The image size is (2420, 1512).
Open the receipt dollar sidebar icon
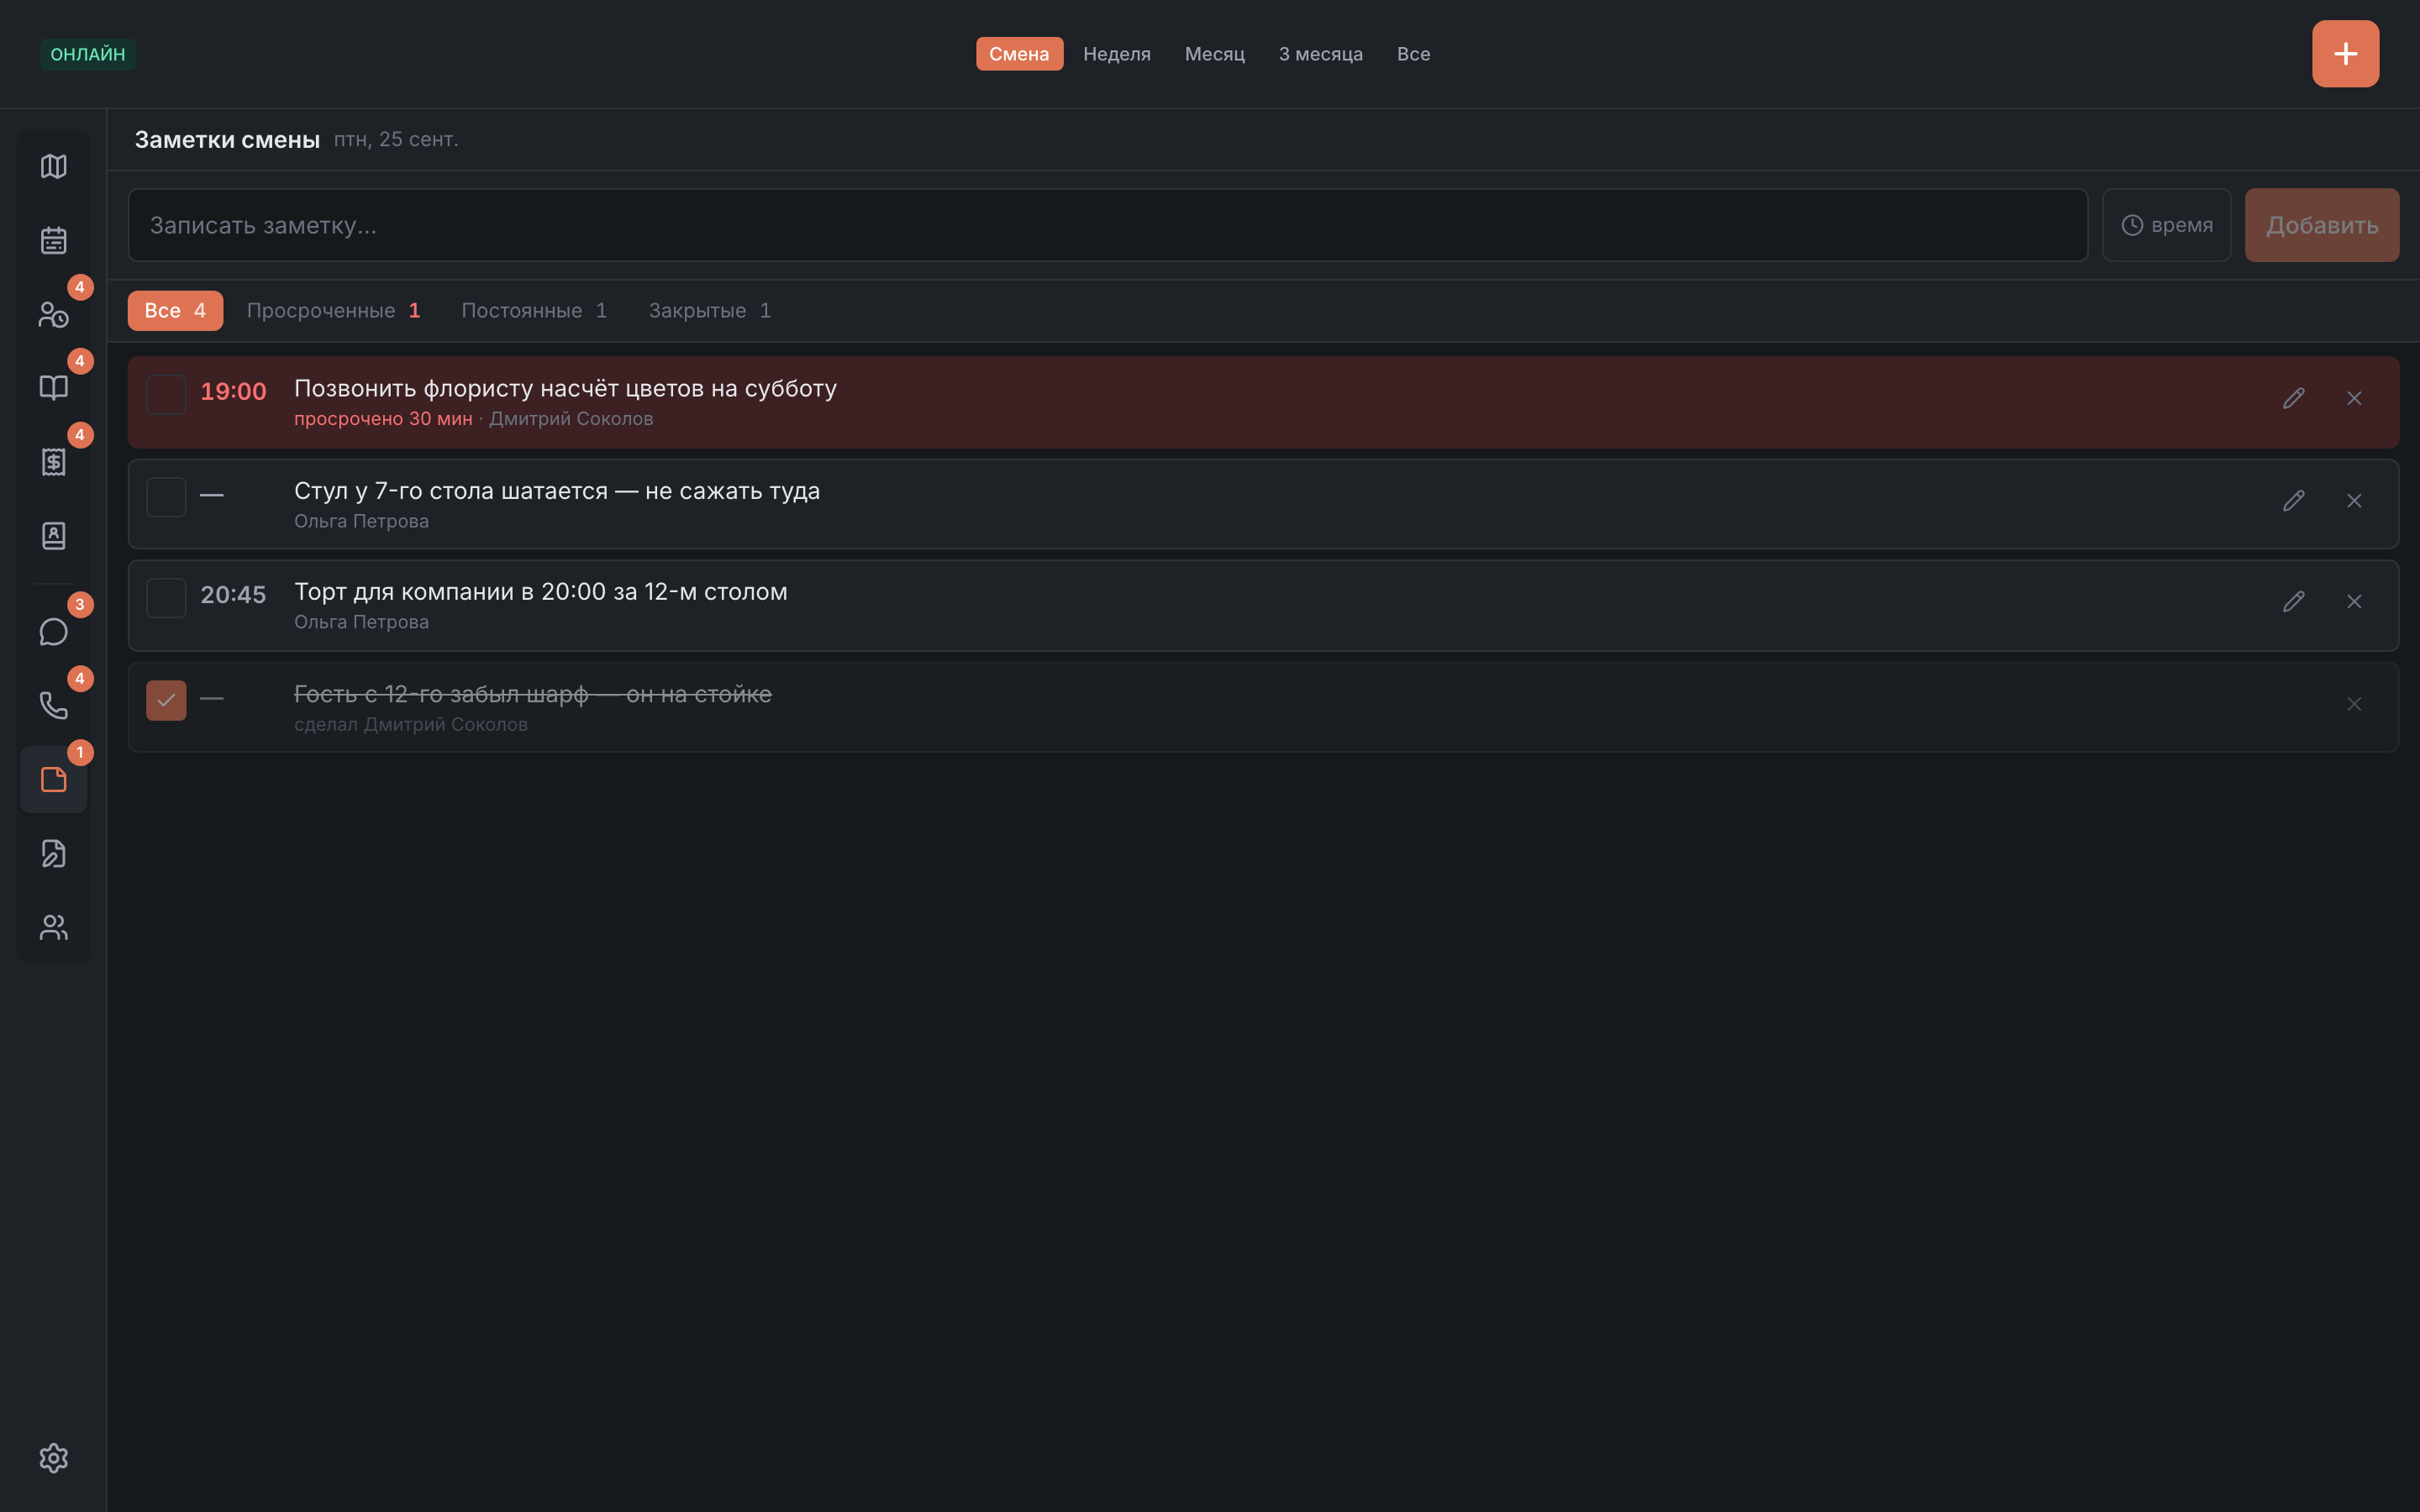tap(54, 462)
